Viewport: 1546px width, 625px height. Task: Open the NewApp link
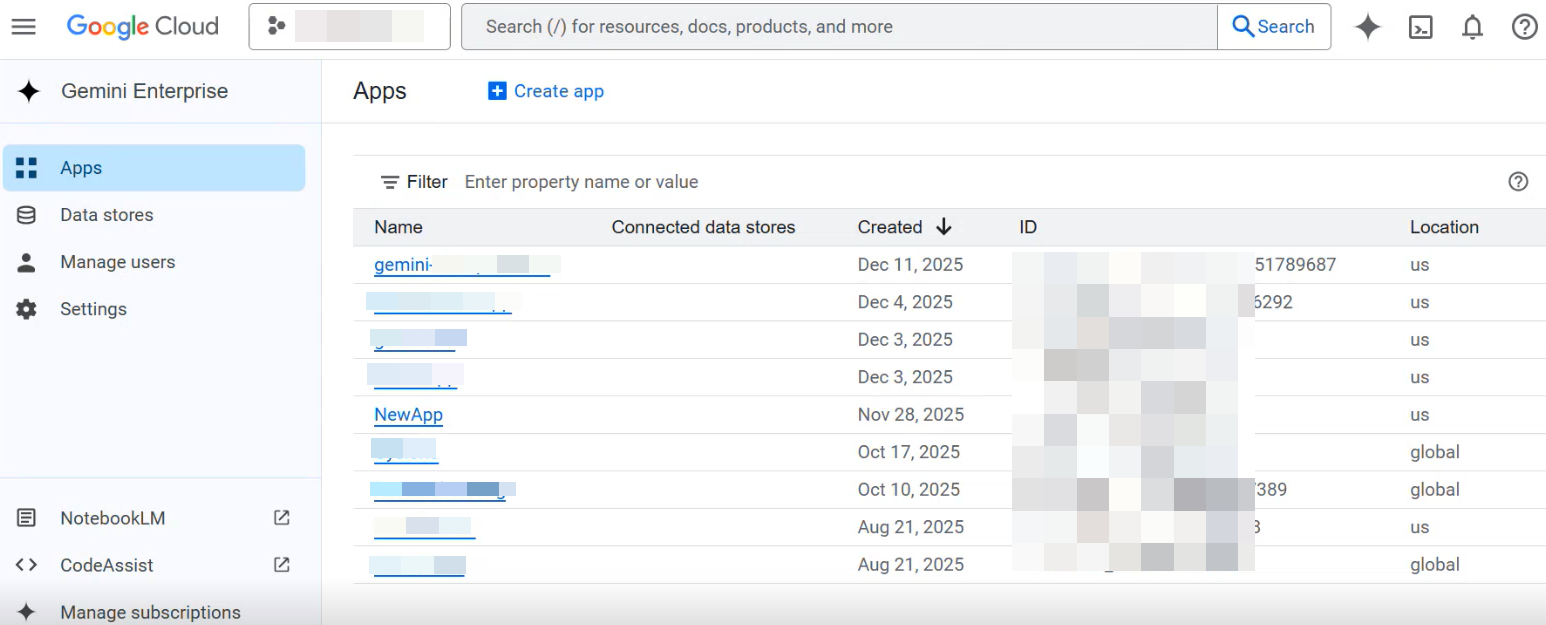(408, 415)
